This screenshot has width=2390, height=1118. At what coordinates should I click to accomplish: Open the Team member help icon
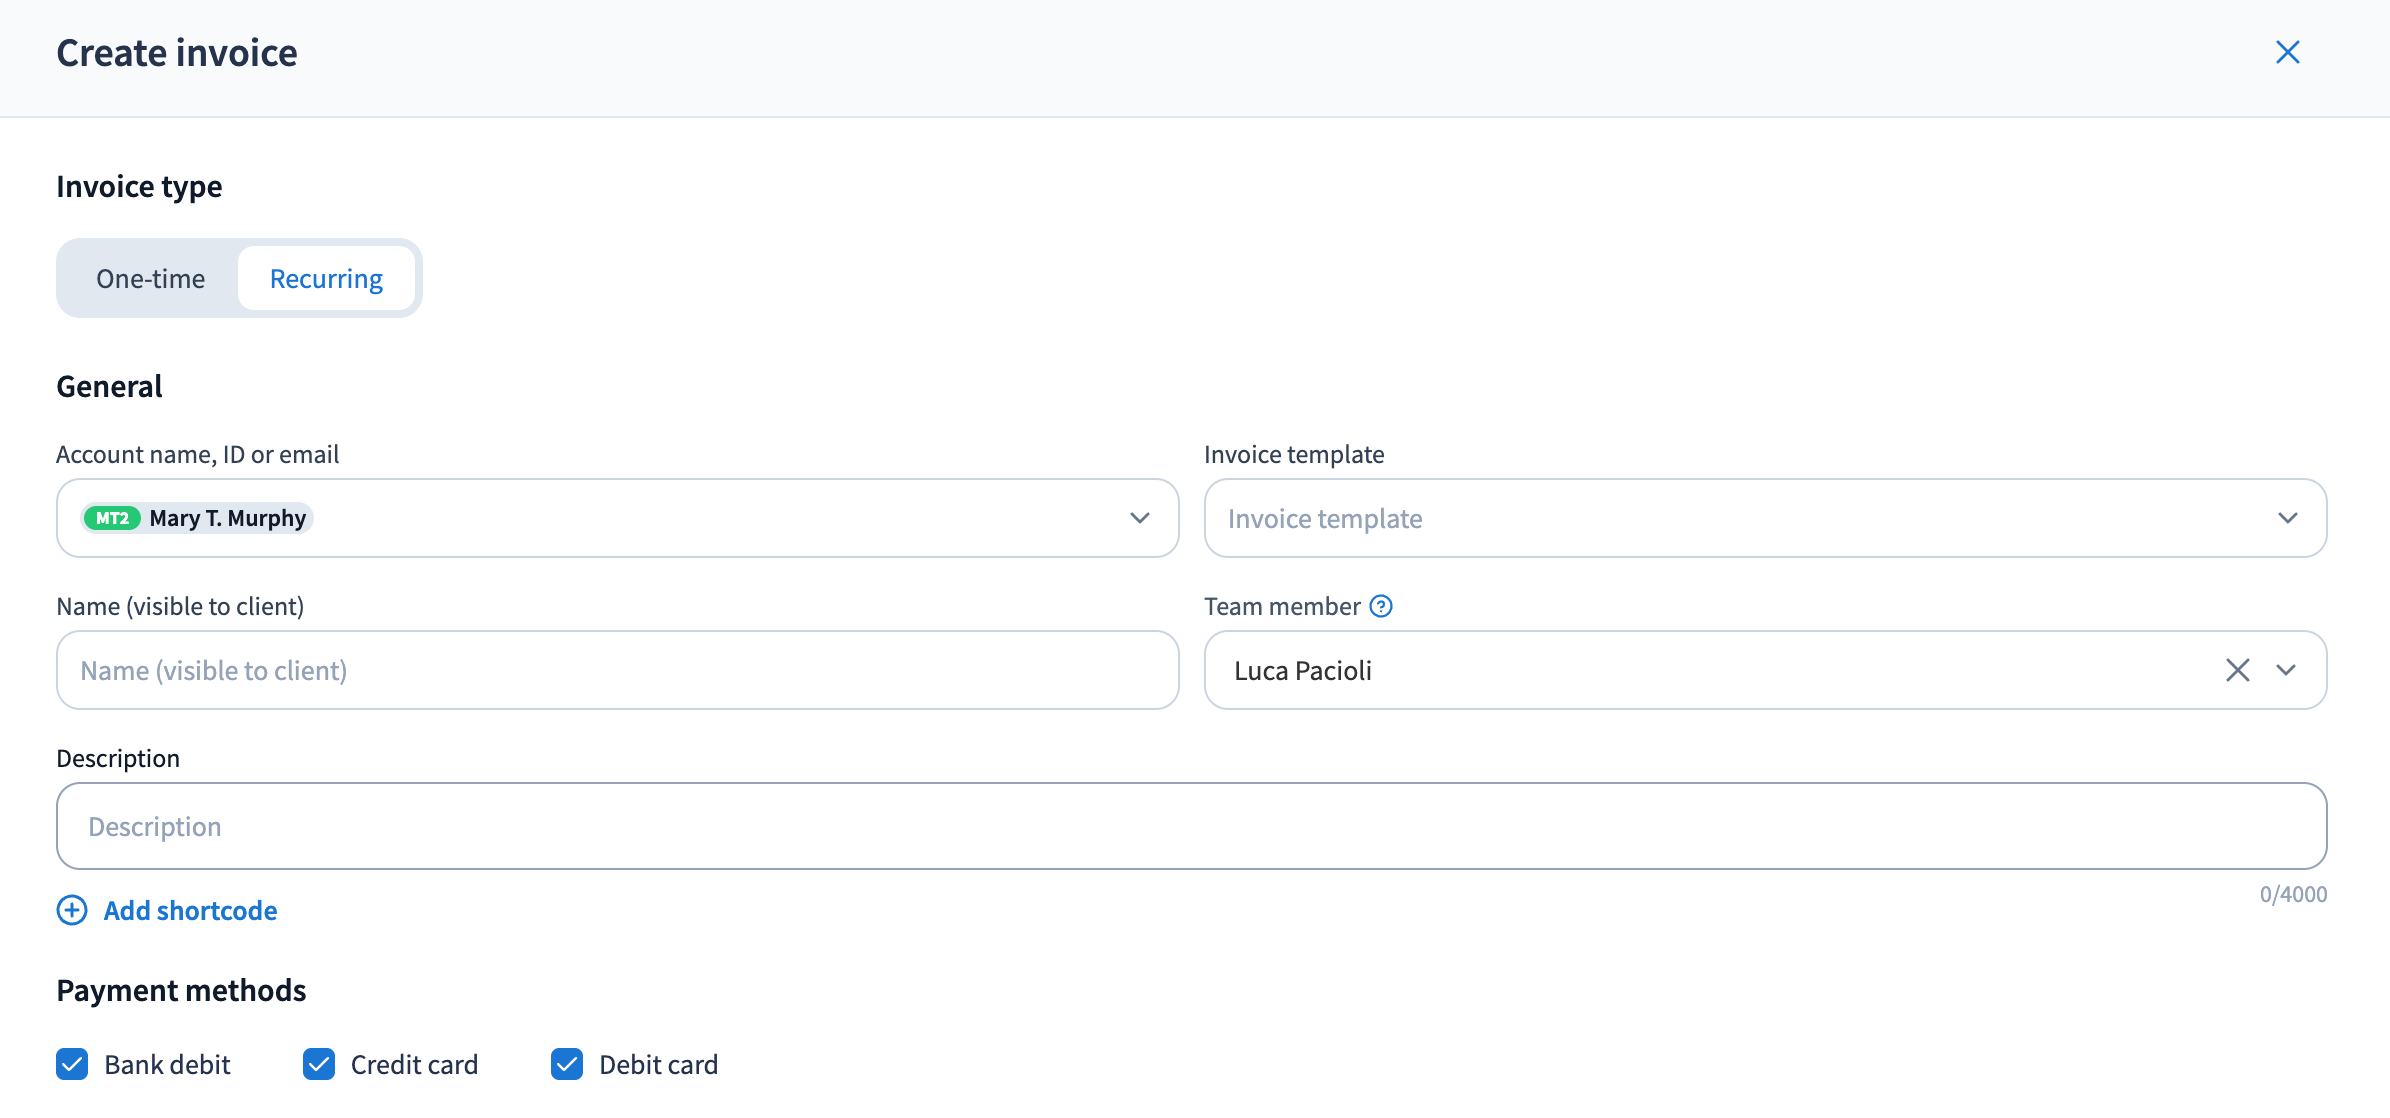1381,606
